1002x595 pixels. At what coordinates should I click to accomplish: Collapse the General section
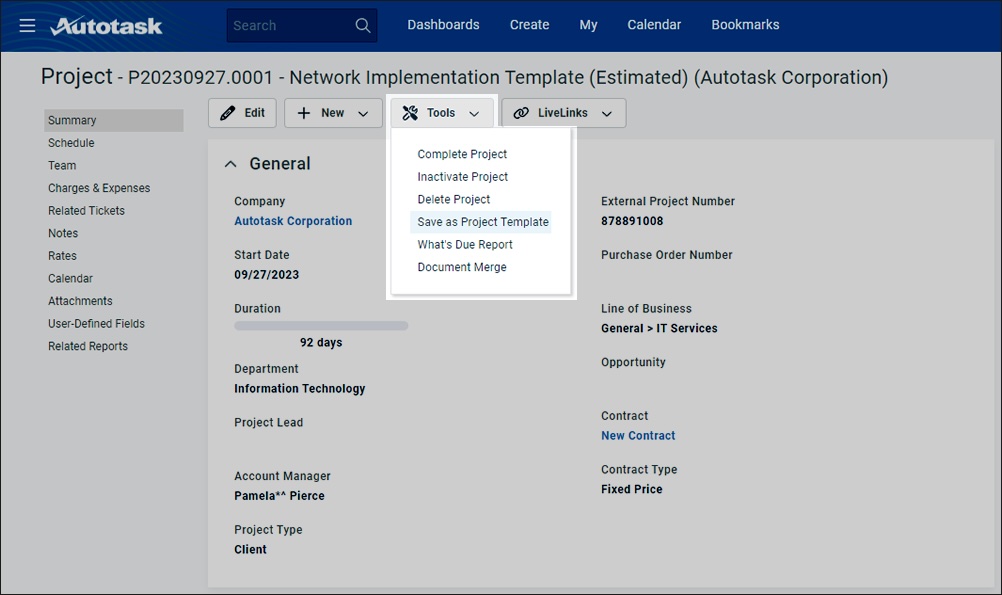(x=230, y=164)
